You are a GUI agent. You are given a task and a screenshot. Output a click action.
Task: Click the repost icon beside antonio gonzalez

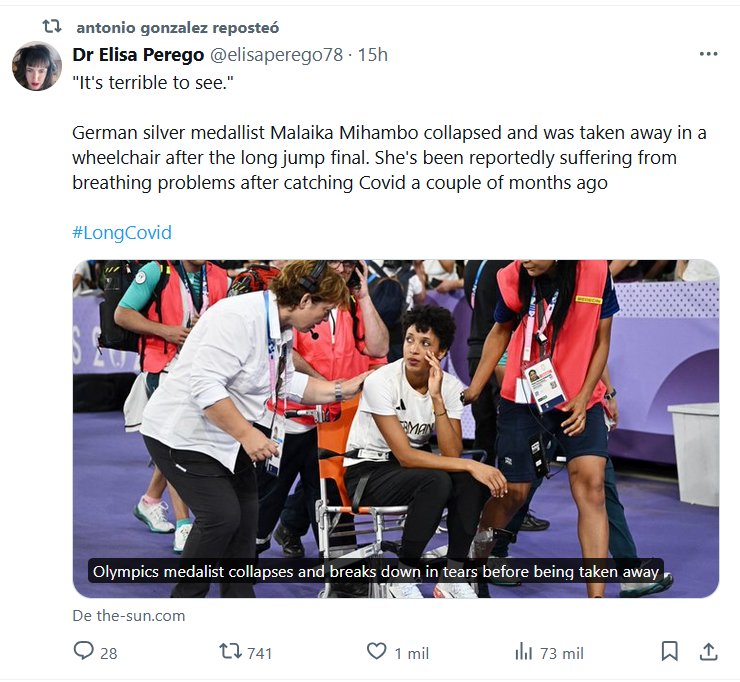click(52, 26)
